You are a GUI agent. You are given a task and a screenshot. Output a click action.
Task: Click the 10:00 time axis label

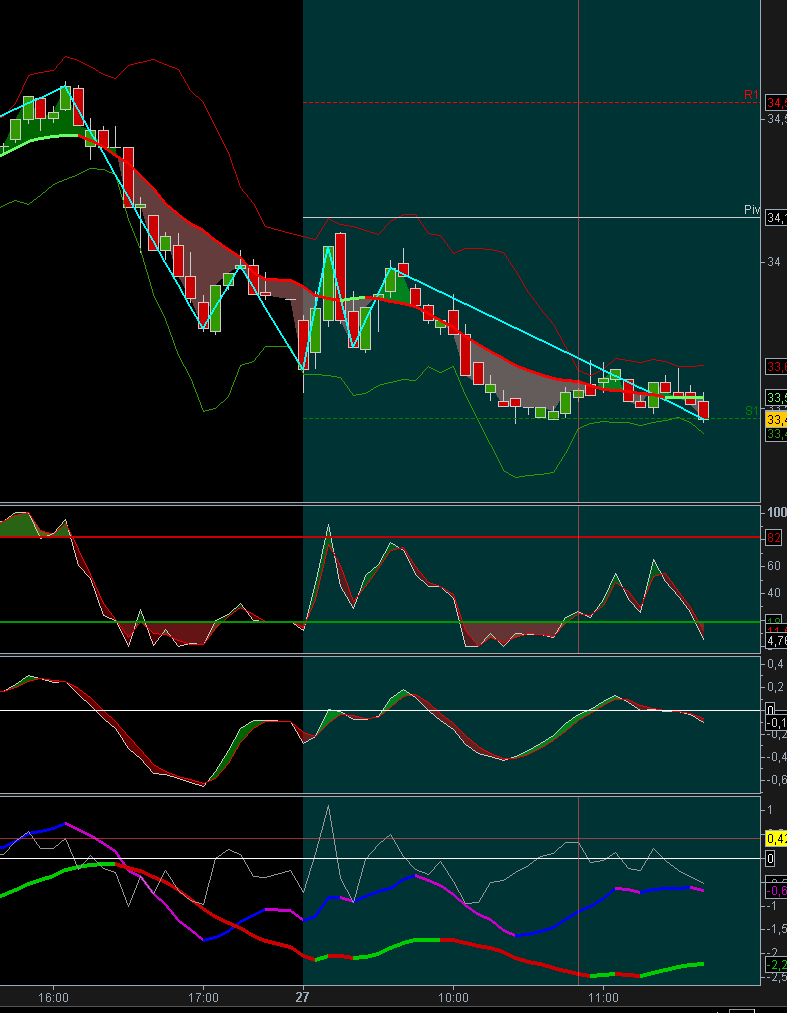(453, 997)
